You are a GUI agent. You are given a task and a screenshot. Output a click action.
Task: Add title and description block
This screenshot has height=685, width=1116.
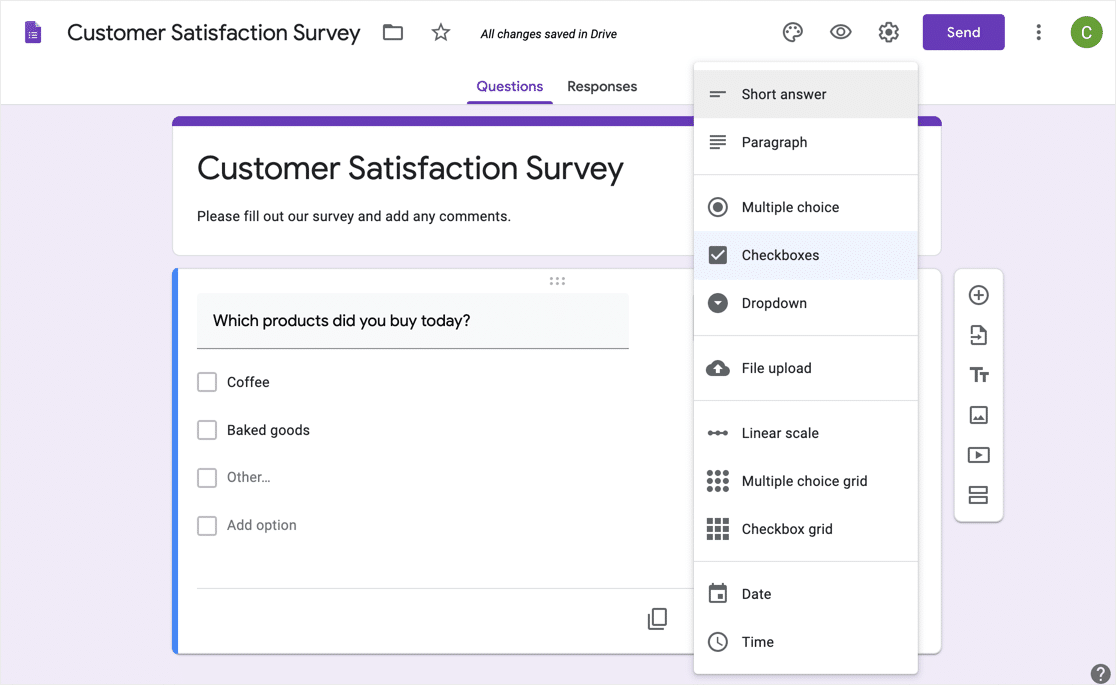[978, 375]
